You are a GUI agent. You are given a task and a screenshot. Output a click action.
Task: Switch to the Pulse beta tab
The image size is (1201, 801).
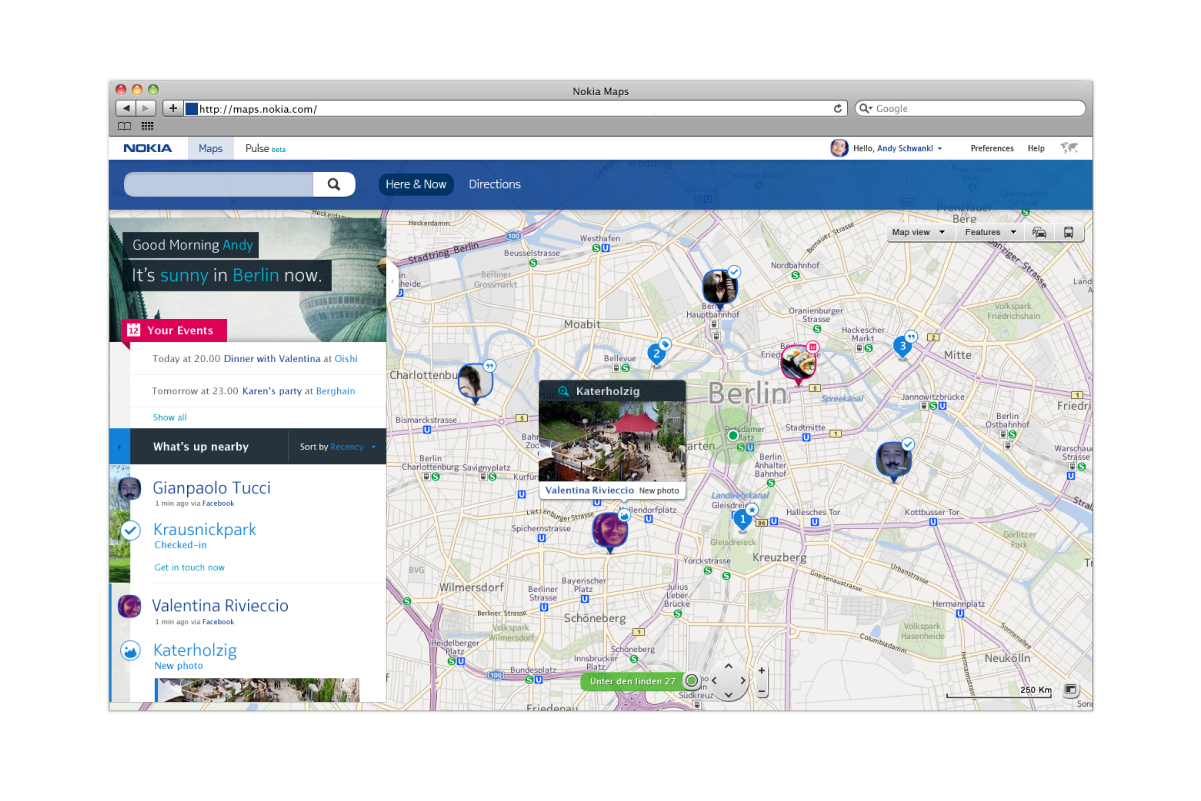click(x=265, y=148)
